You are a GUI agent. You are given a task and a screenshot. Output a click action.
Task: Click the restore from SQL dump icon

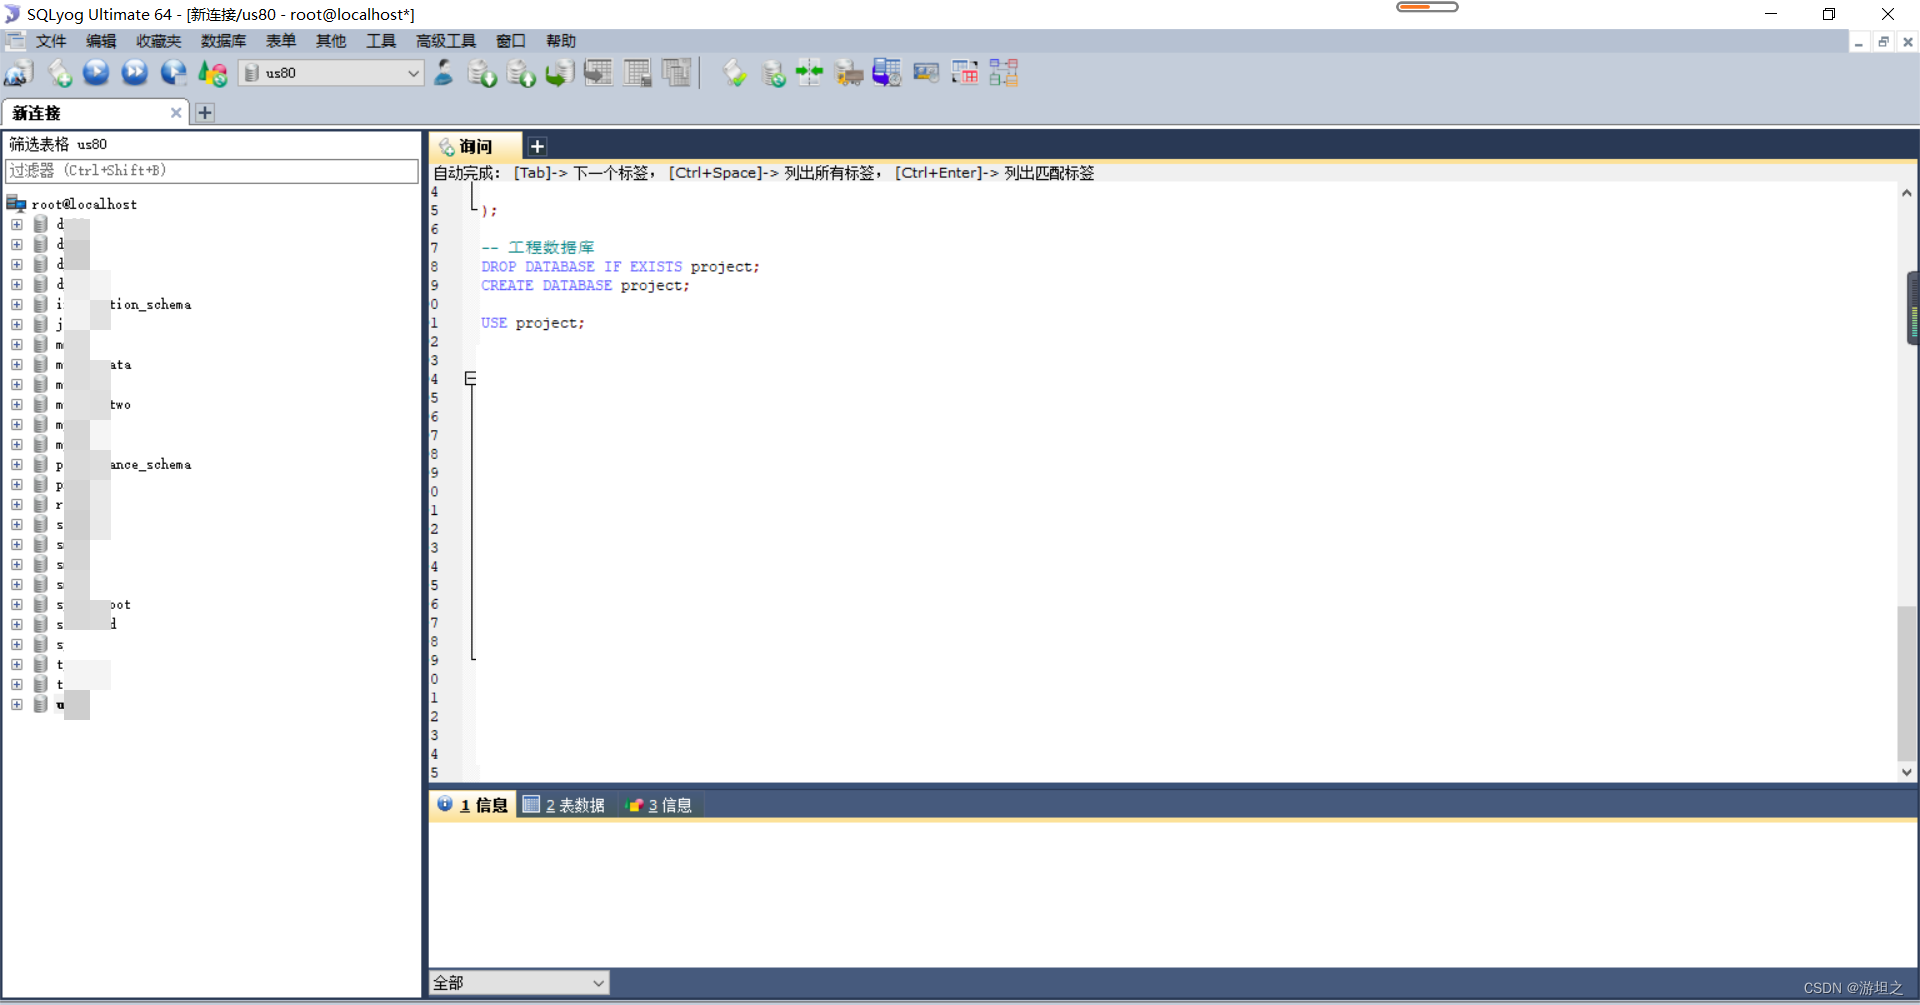tap(559, 73)
